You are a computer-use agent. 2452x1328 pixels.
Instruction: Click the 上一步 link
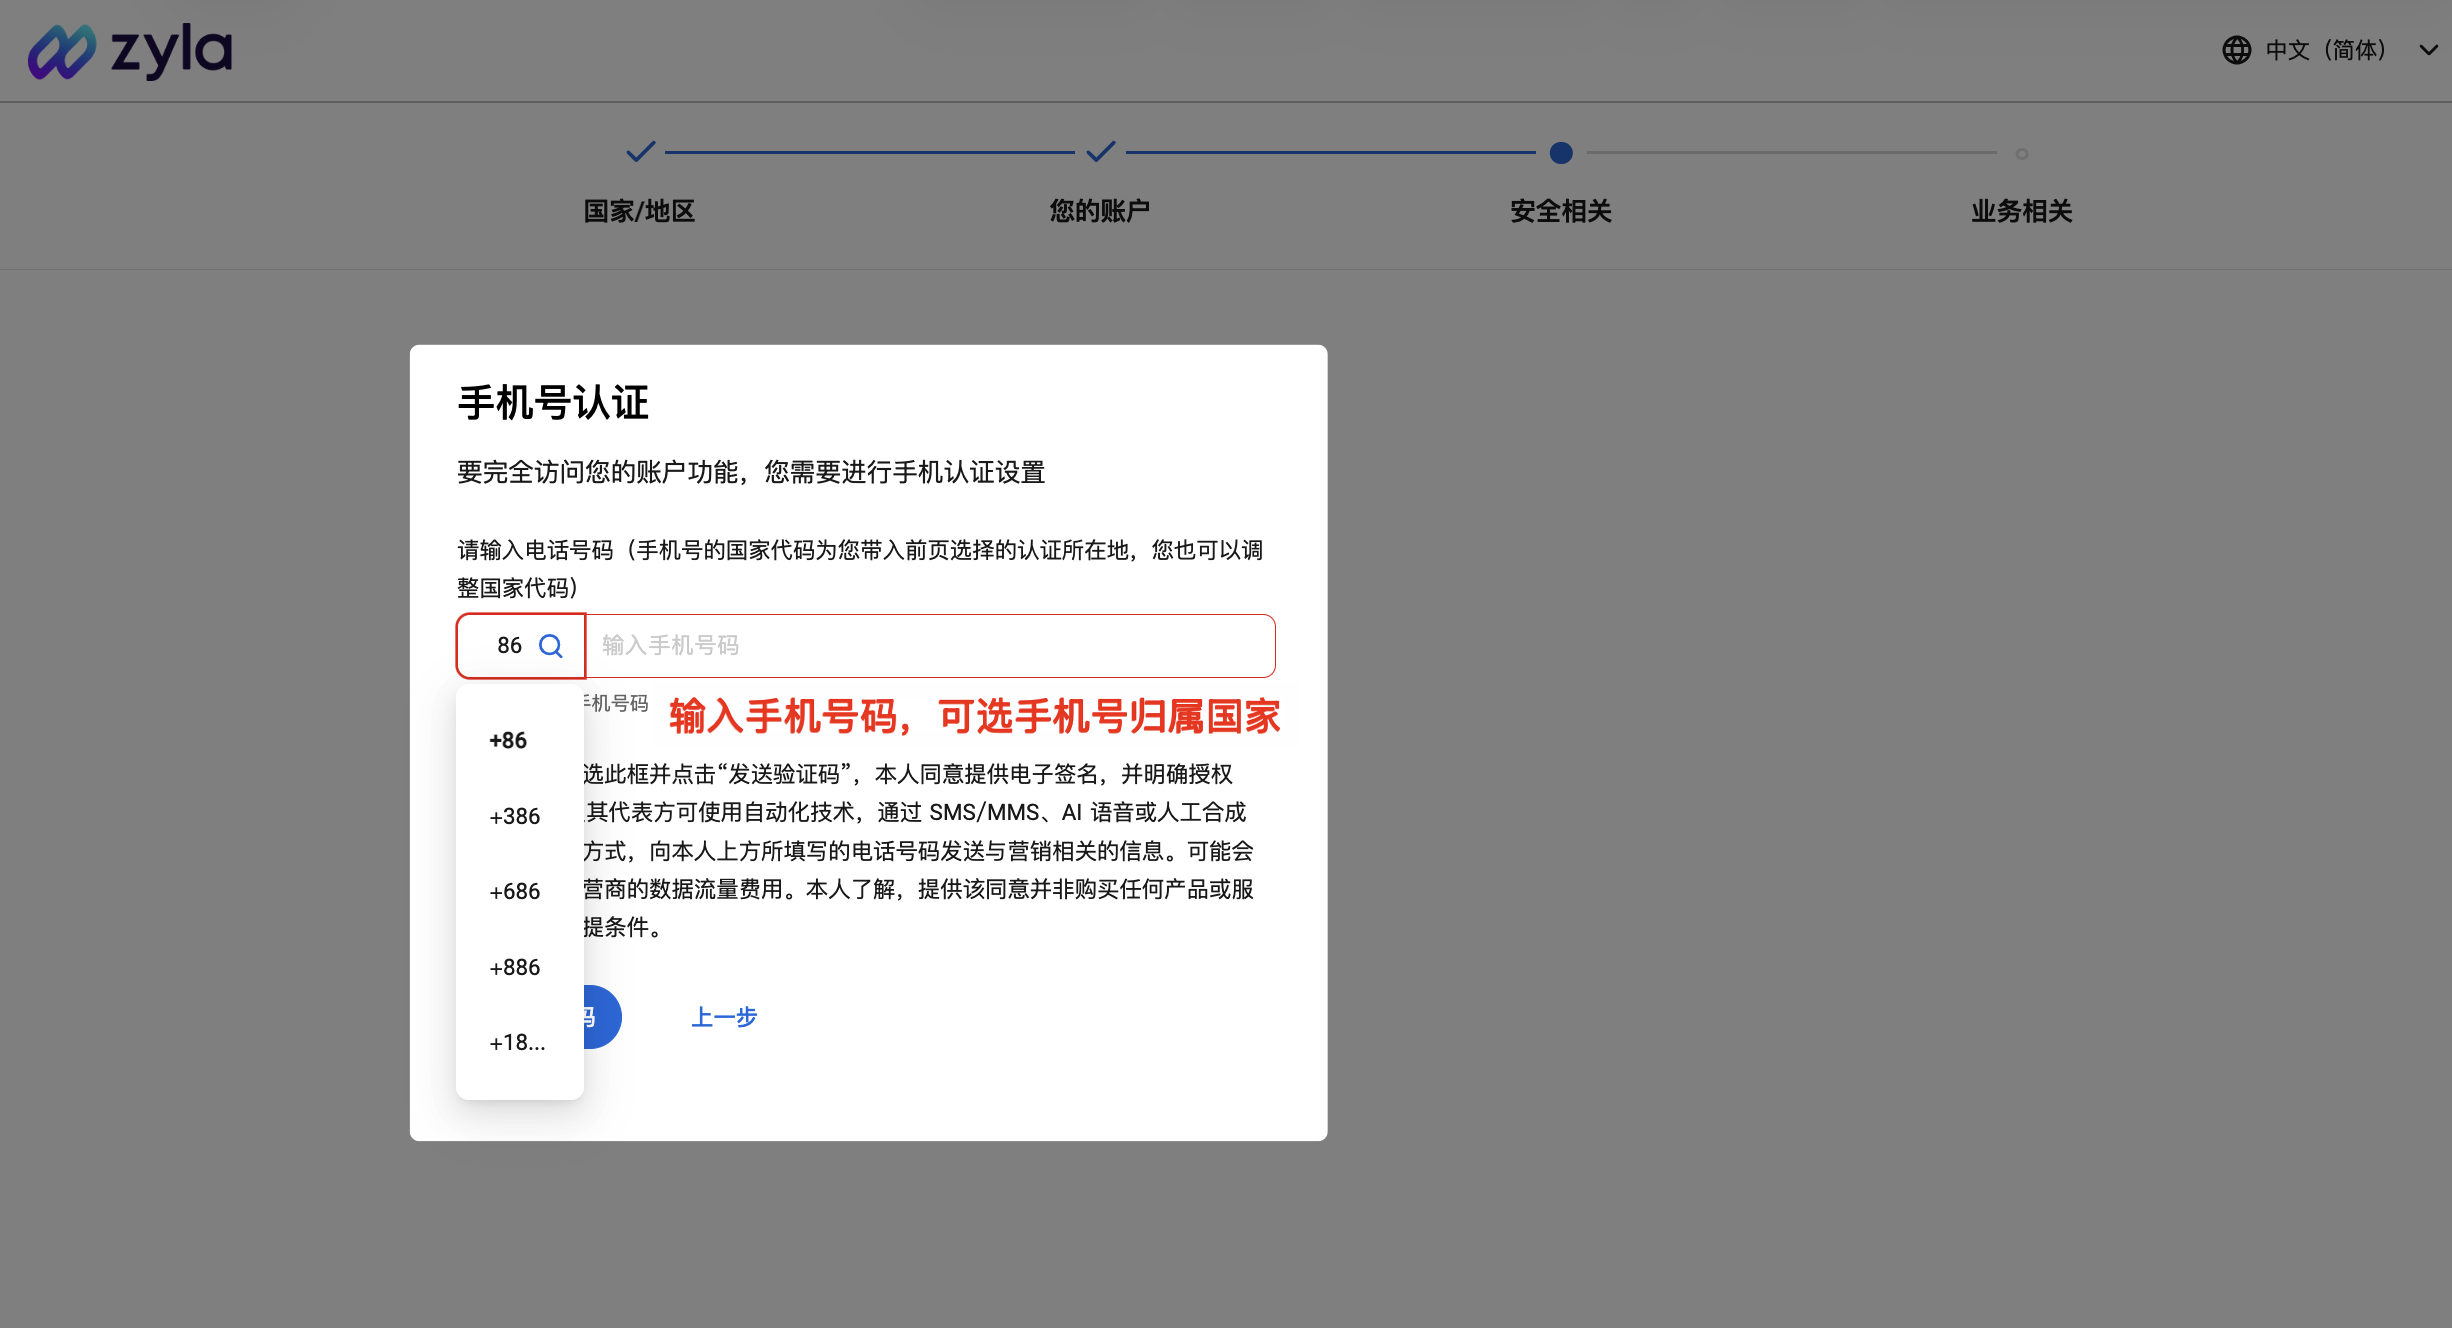click(x=723, y=1016)
